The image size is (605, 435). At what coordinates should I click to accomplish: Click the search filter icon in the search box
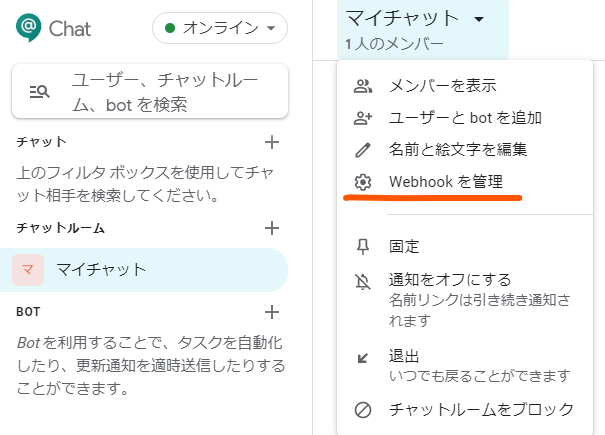click(x=39, y=92)
